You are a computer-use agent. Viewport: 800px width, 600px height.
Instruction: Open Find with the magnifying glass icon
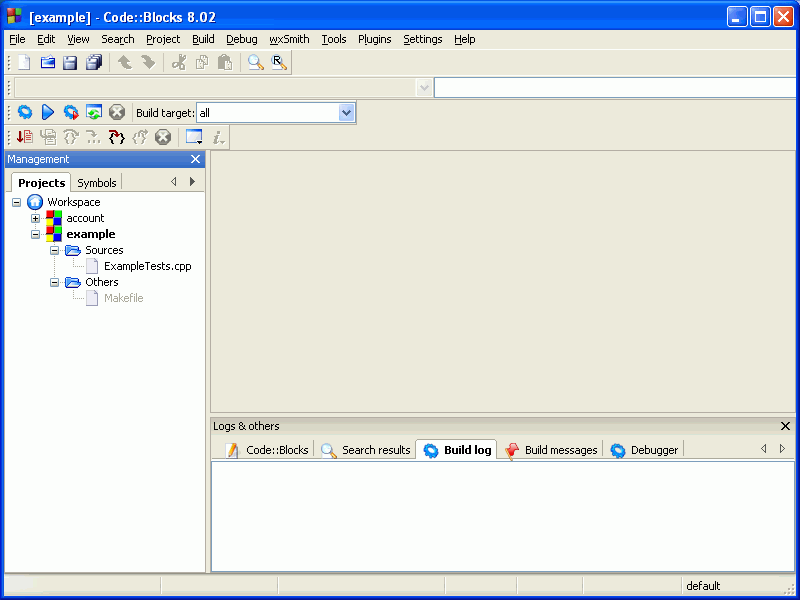[x=256, y=61]
